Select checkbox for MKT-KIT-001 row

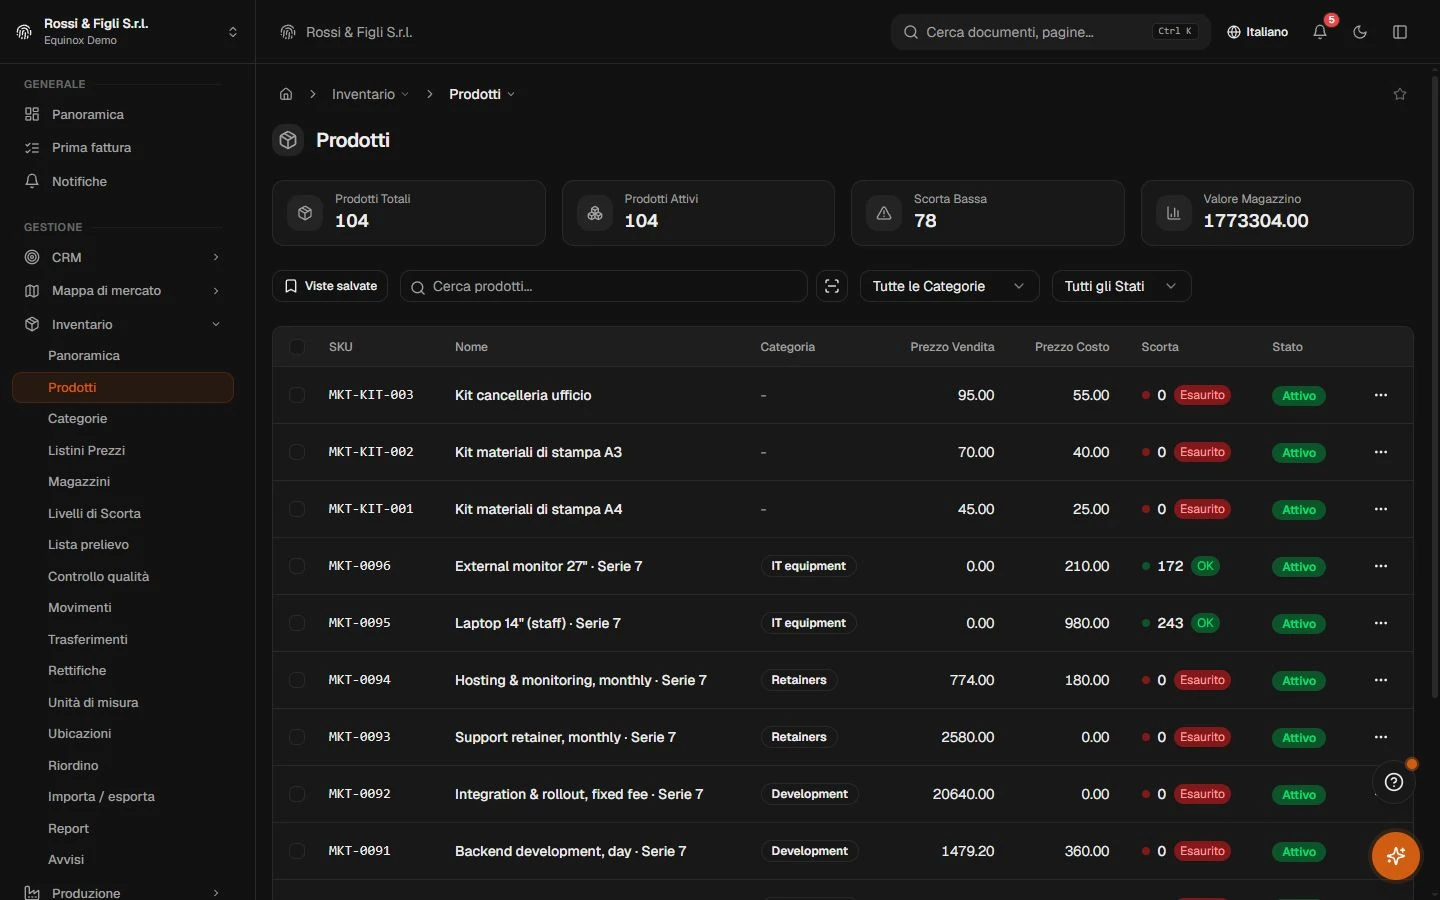(297, 509)
